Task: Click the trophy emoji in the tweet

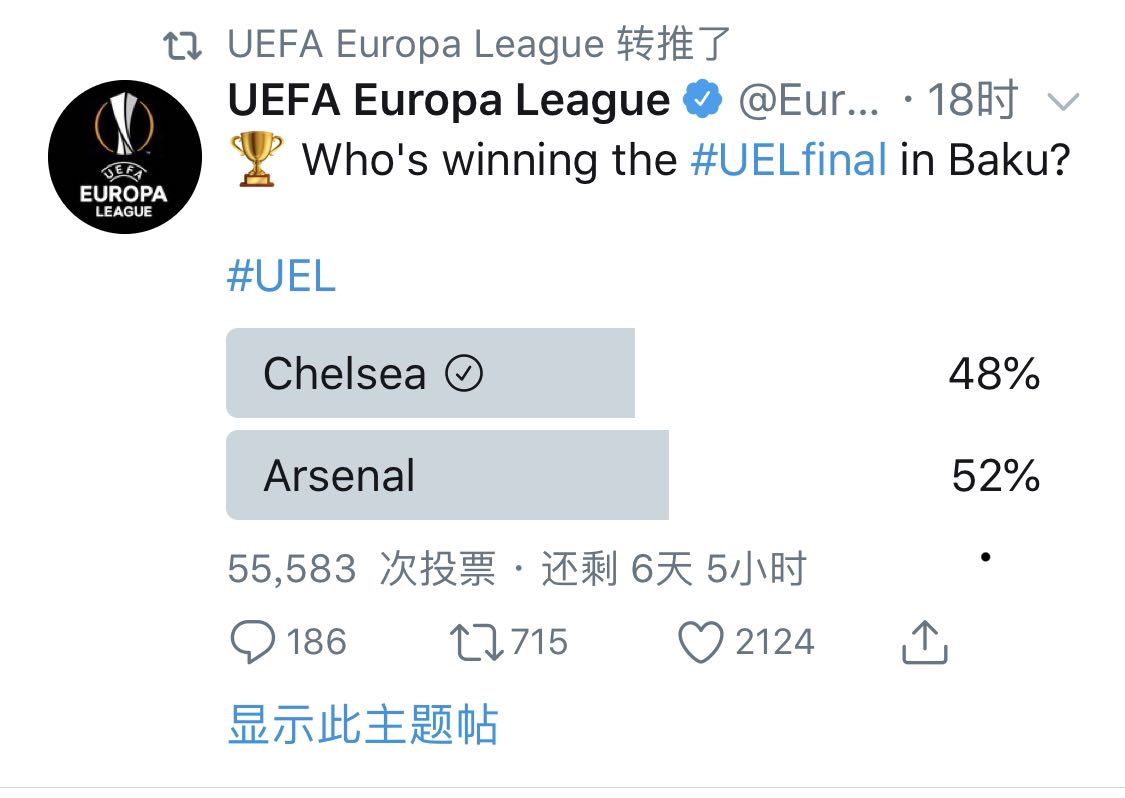Action: [x=257, y=160]
